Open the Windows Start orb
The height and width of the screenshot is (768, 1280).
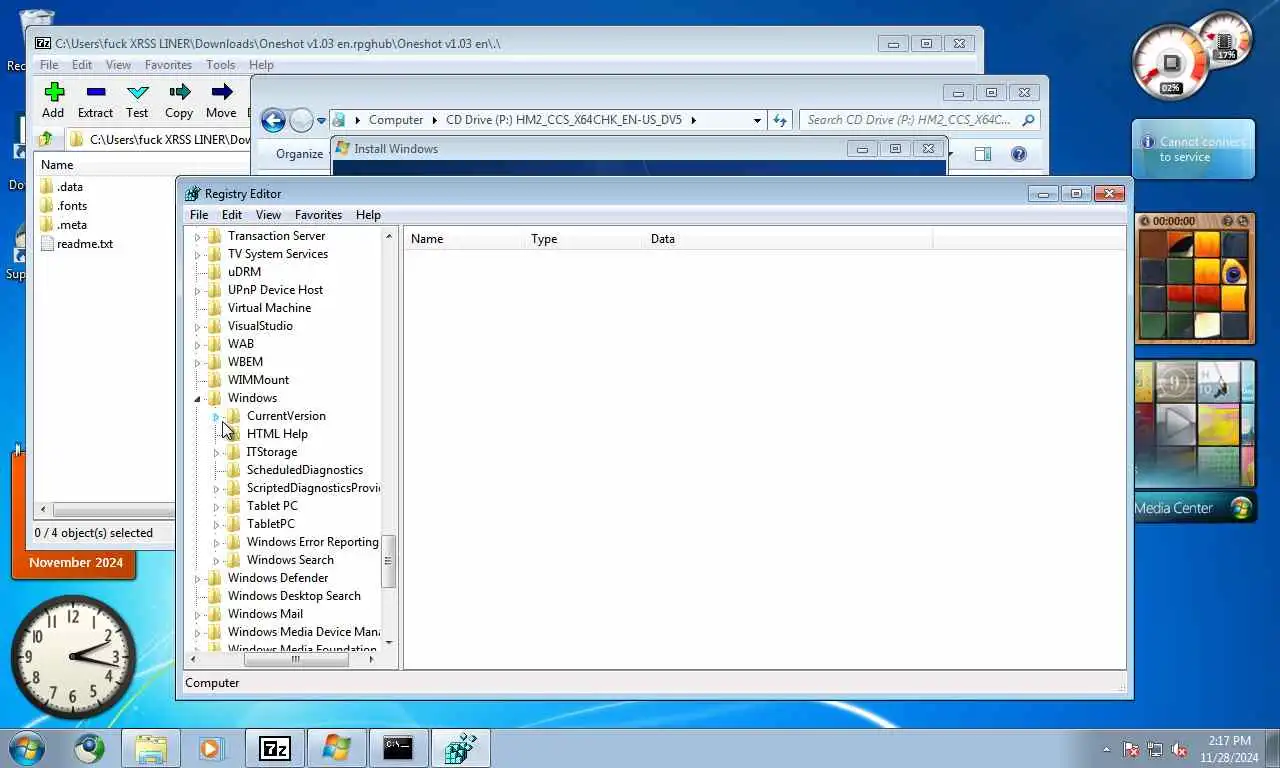coord(27,748)
